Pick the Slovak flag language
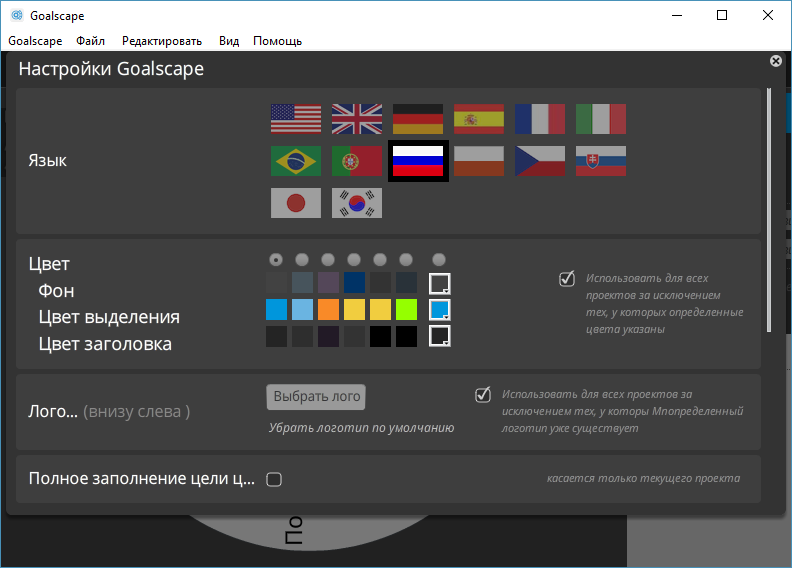This screenshot has width=792, height=568. click(x=601, y=161)
